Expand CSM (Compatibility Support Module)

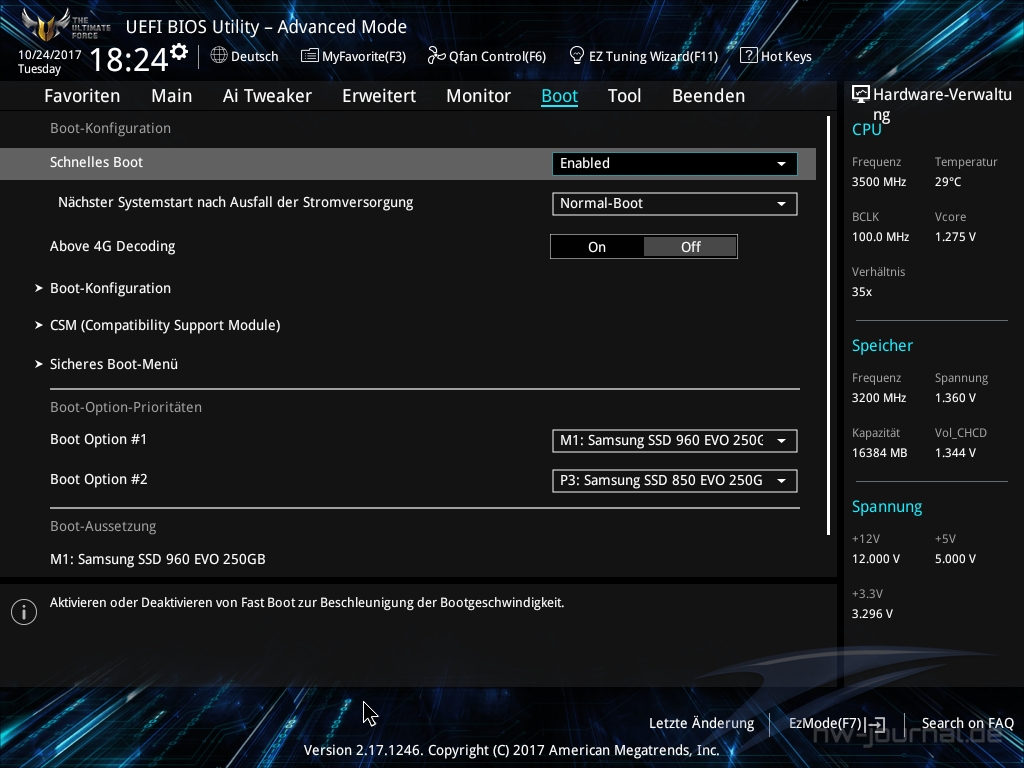point(165,325)
